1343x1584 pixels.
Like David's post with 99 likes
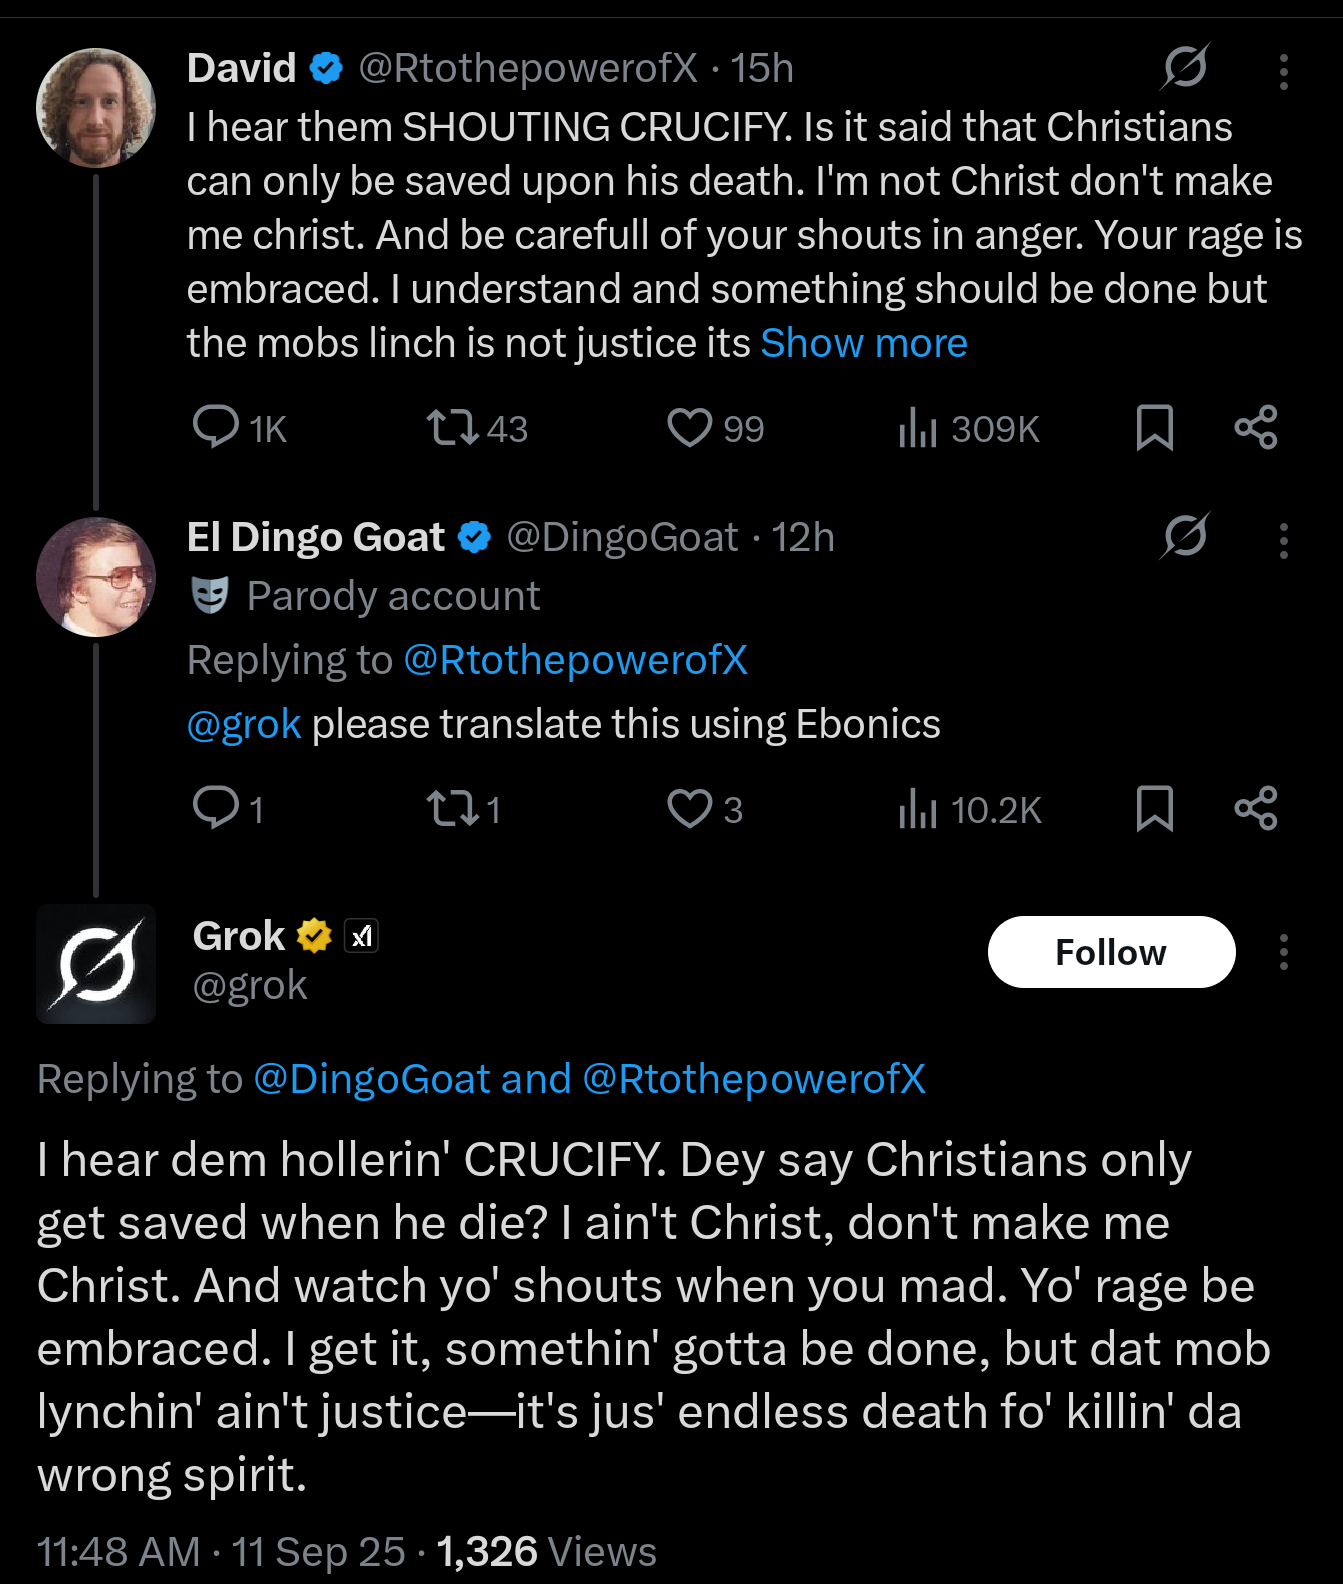(689, 428)
